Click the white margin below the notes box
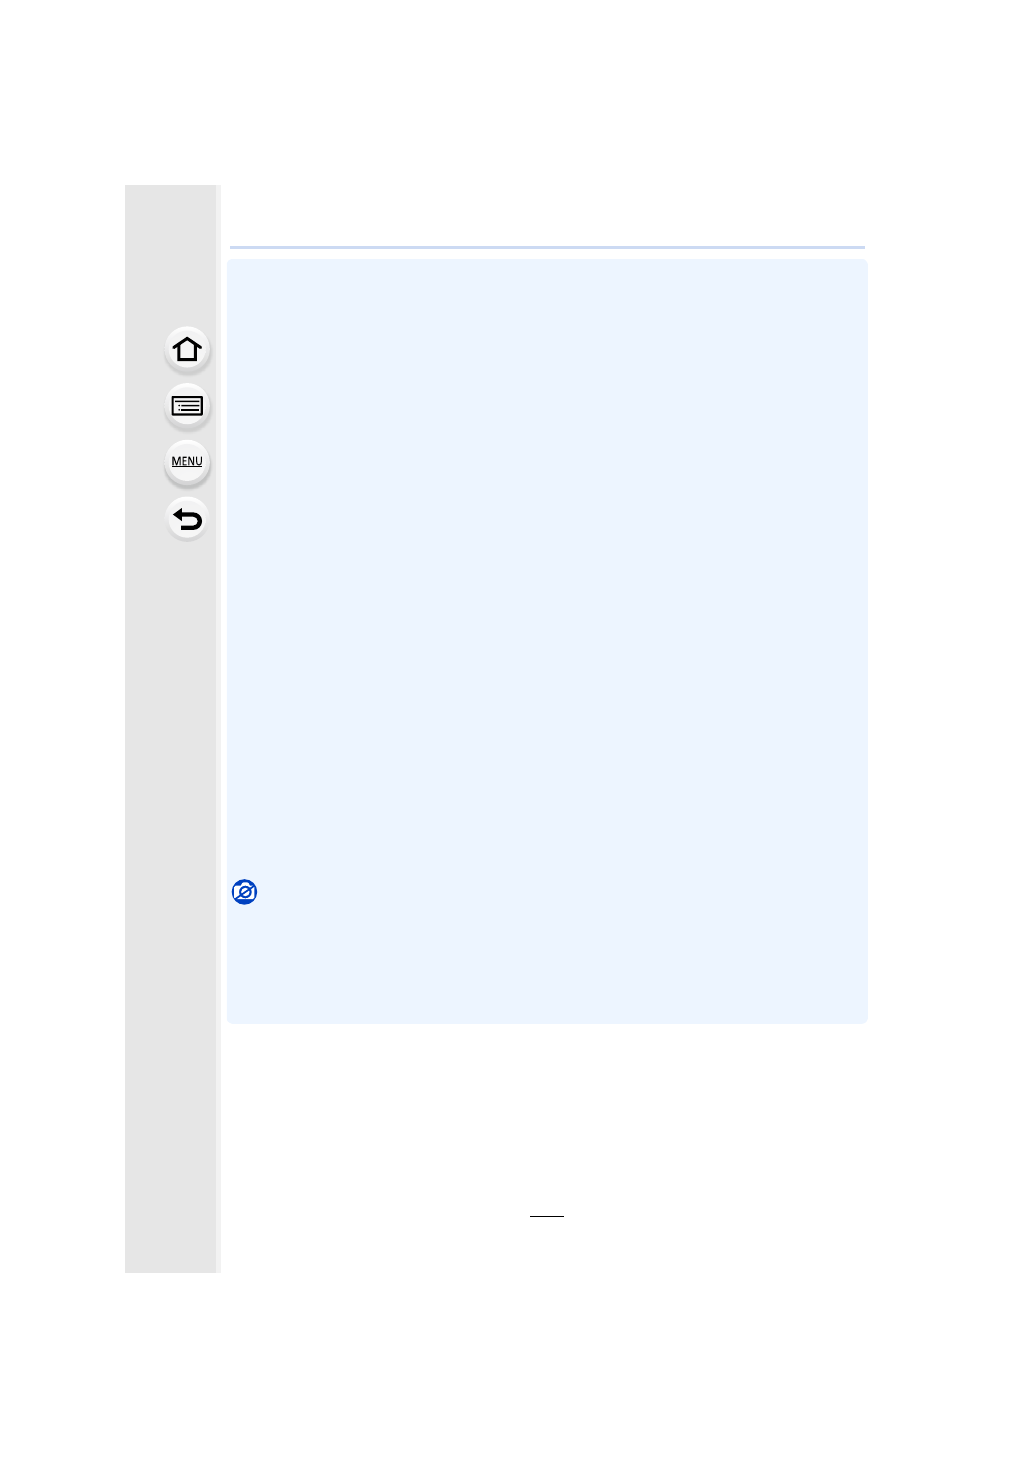 [547, 1110]
